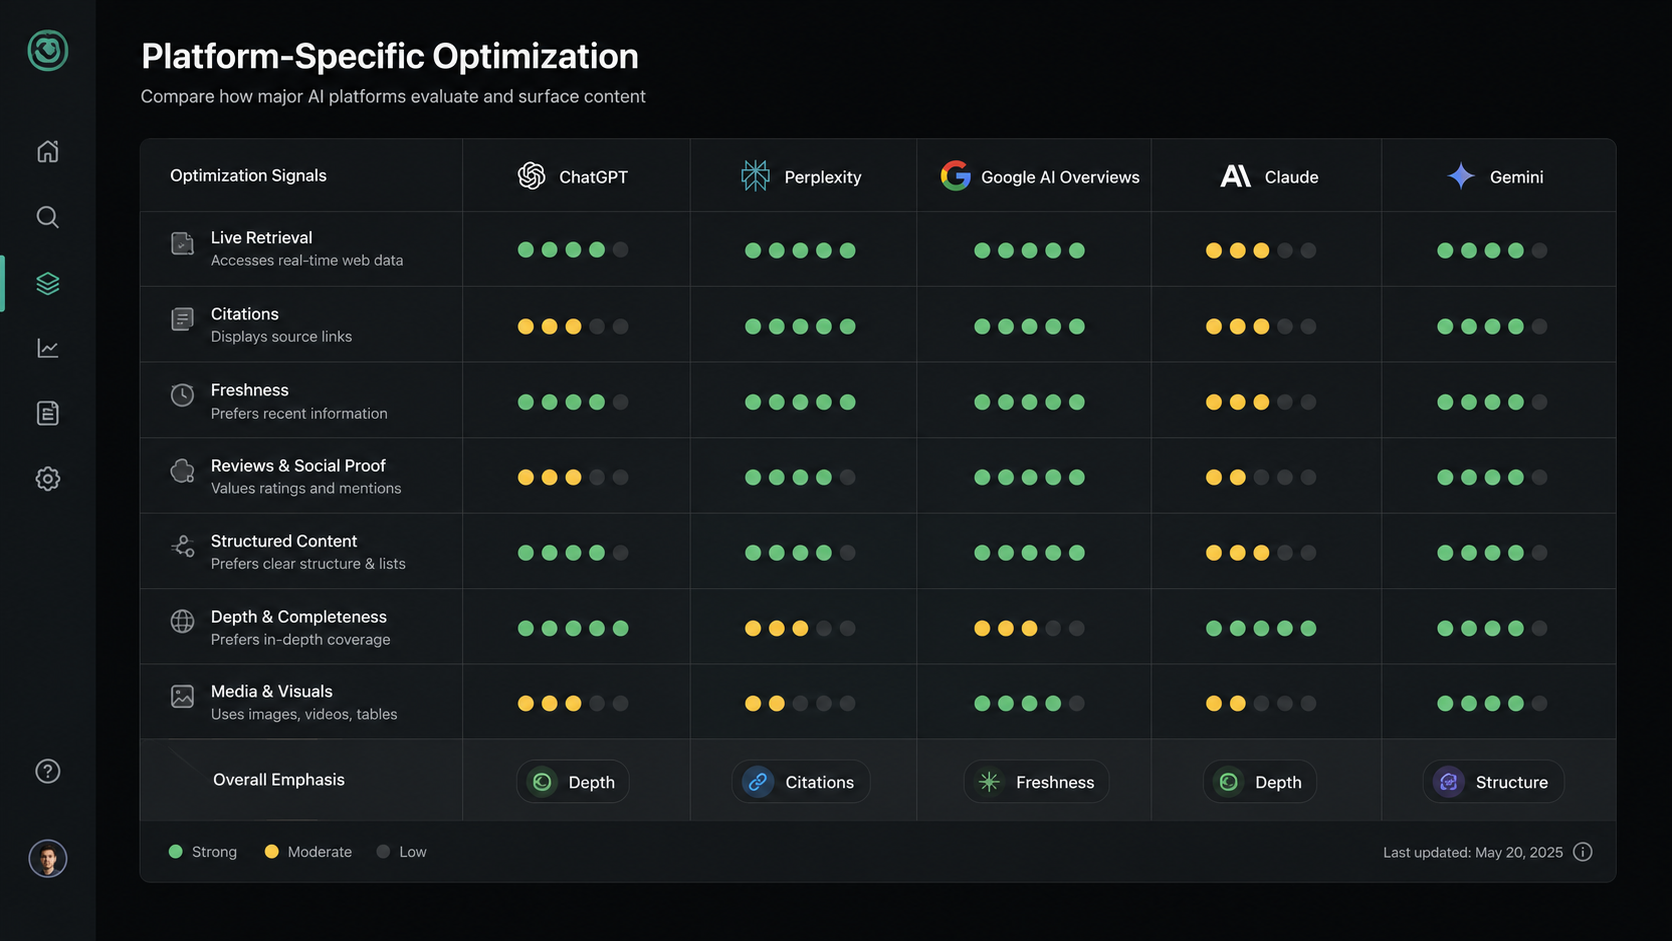Open the Home page from sidebar

(48, 151)
